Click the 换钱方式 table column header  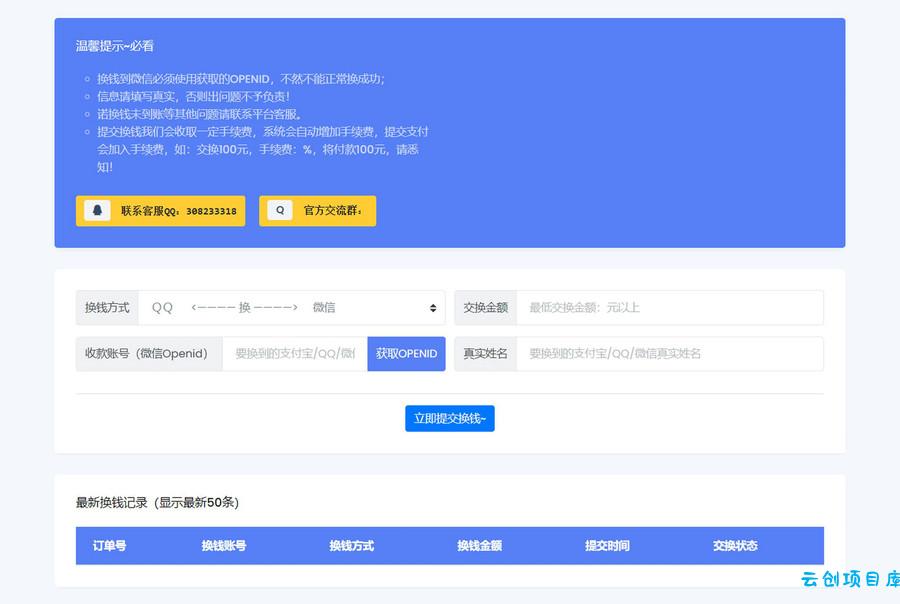point(351,545)
